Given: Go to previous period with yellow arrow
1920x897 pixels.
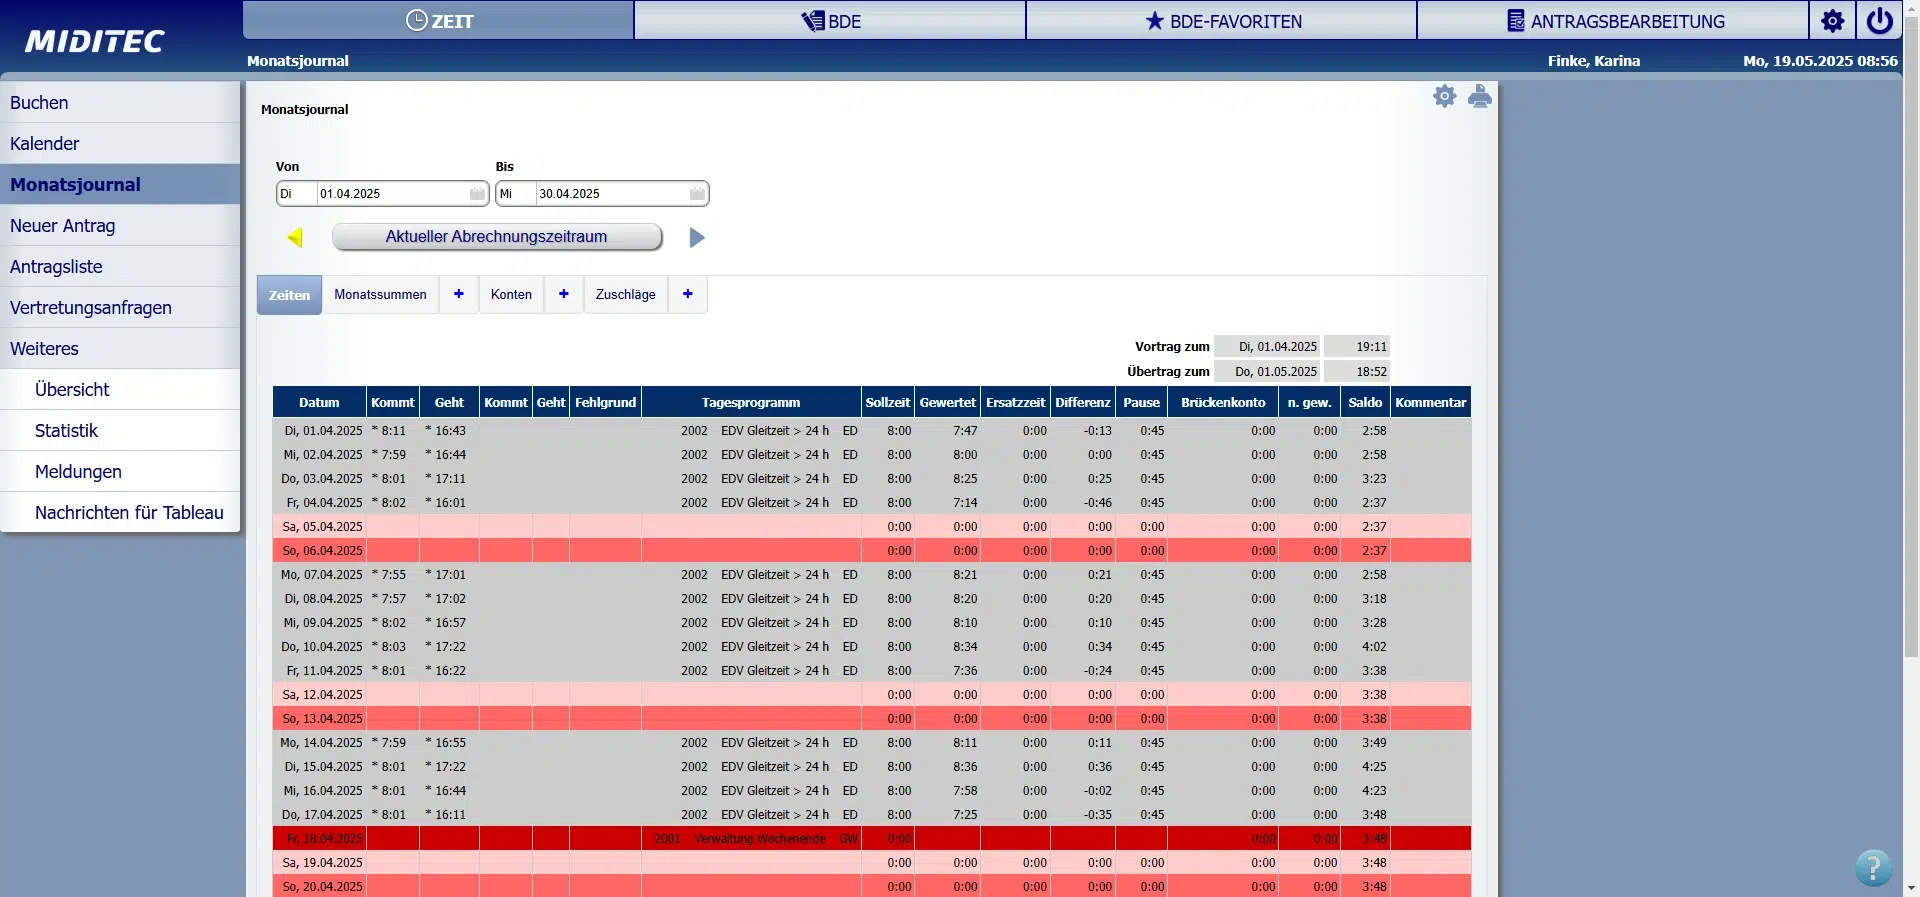Looking at the screenshot, I should (295, 237).
